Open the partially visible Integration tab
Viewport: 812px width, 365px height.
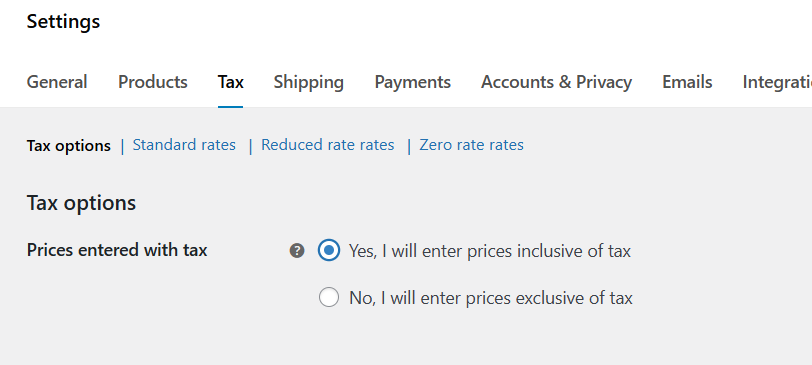tap(777, 82)
